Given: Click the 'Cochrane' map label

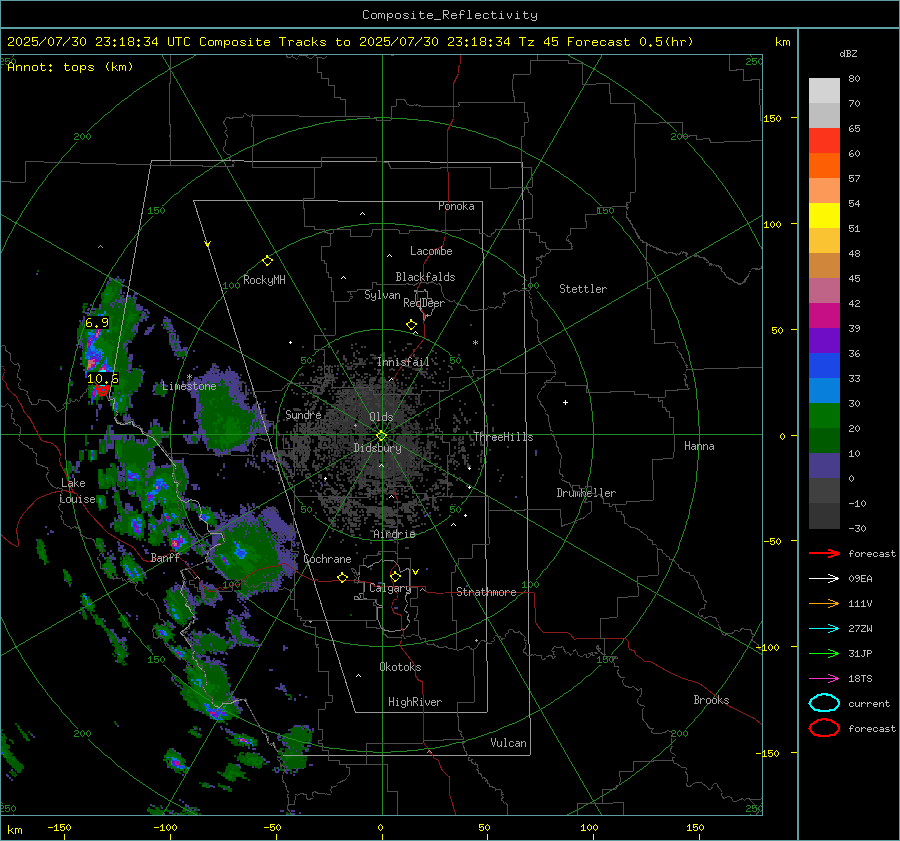Looking at the screenshot, I should pyautogui.click(x=327, y=559).
